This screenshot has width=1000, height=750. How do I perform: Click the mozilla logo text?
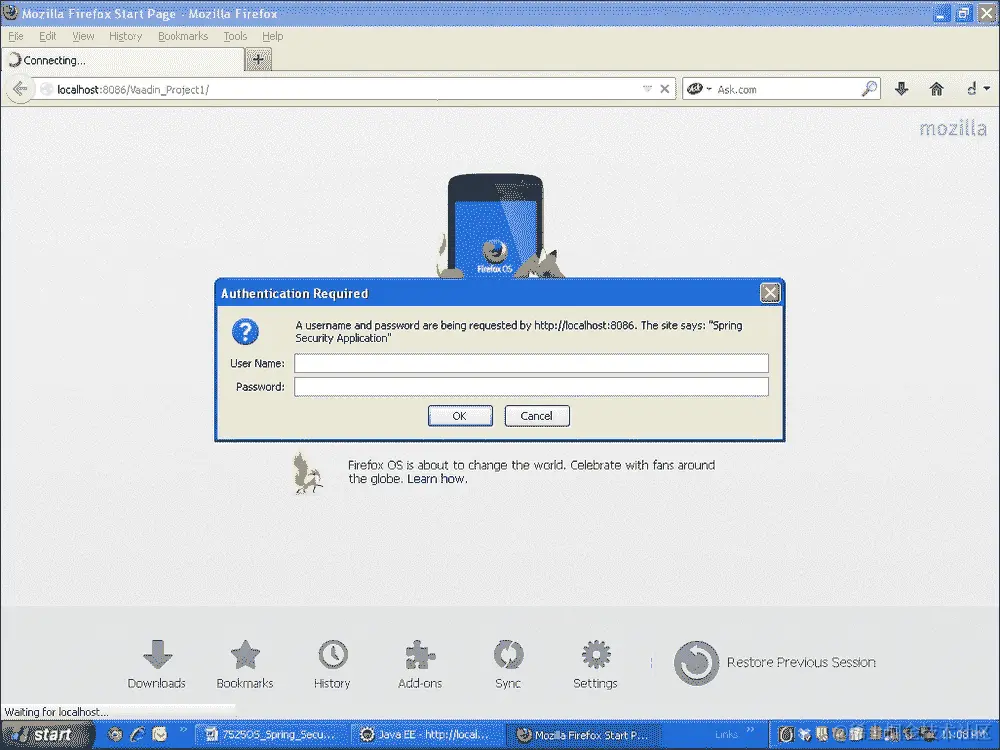[x=953, y=129]
